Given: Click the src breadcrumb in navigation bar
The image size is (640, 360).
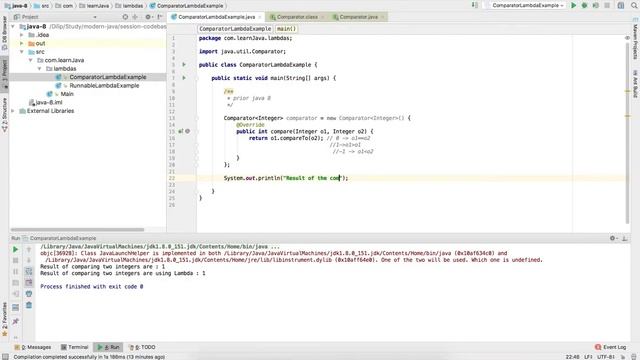Looking at the screenshot, I should [x=42, y=6].
